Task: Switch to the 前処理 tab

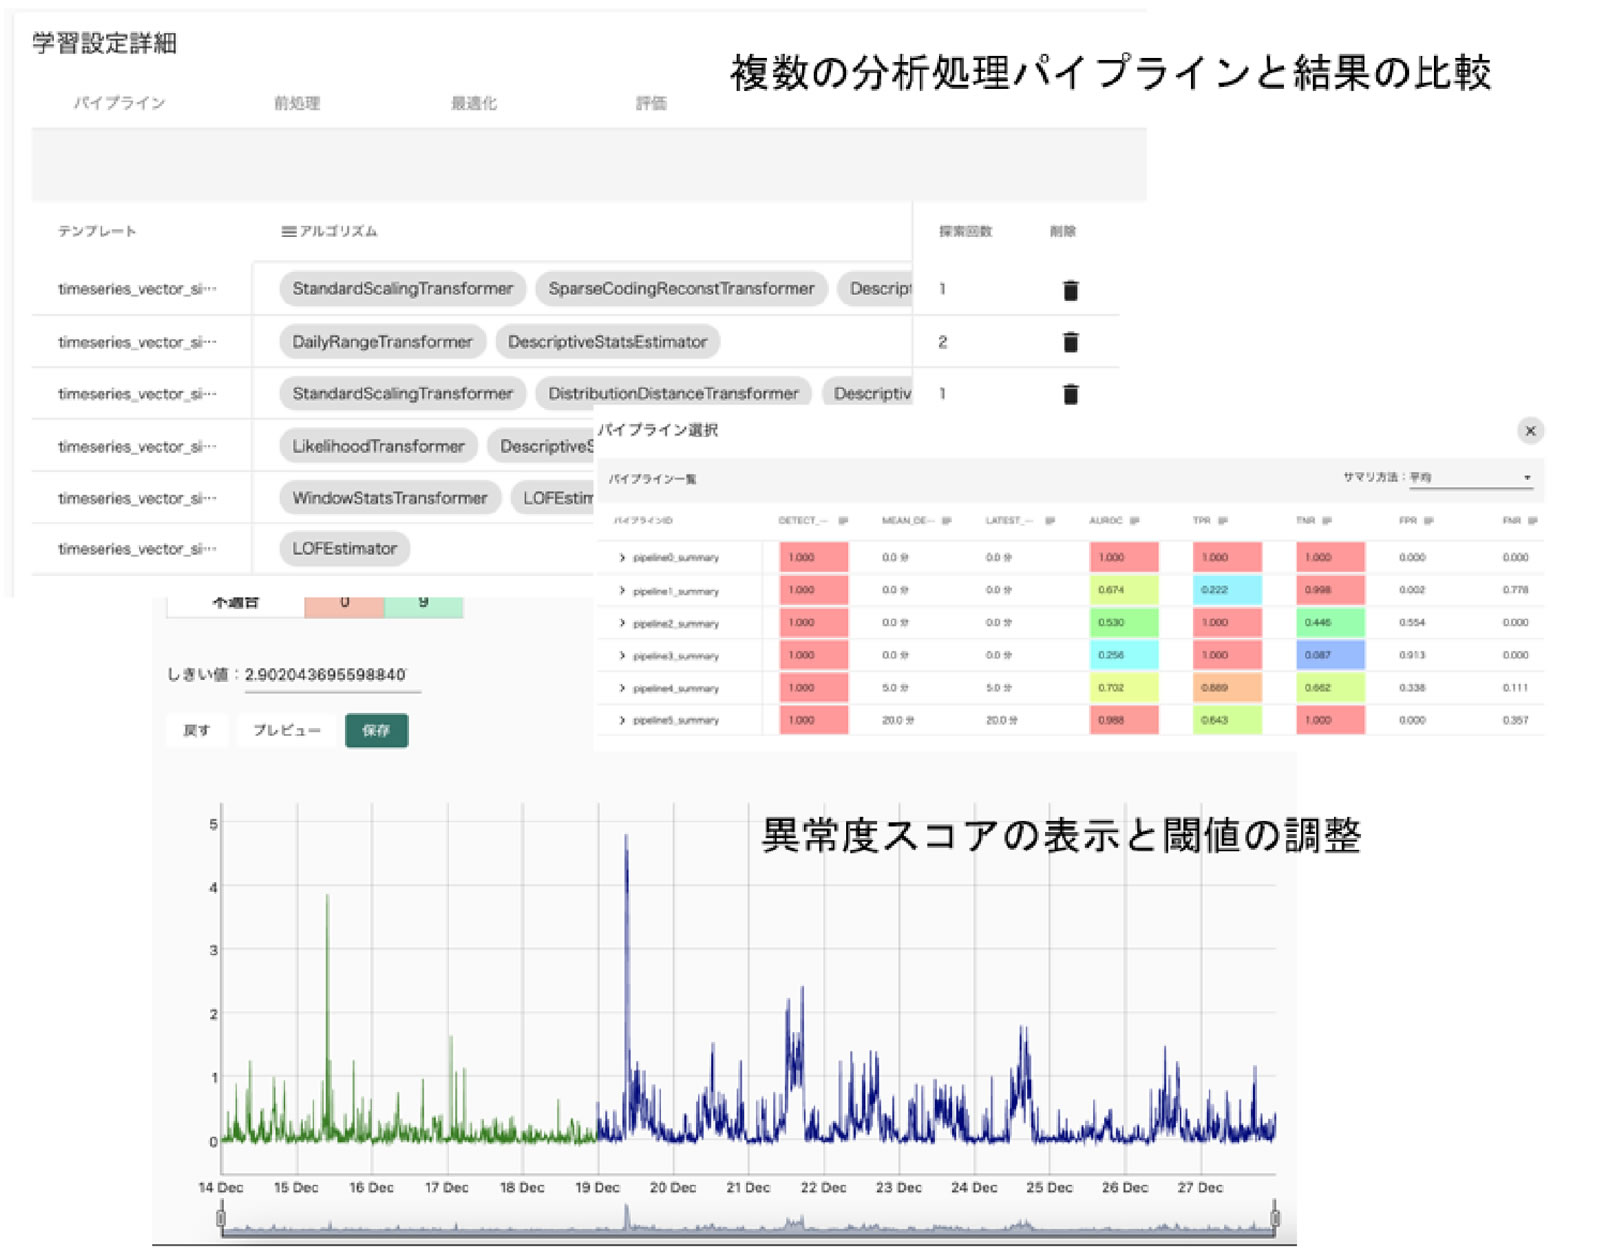Action: click(x=297, y=103)
